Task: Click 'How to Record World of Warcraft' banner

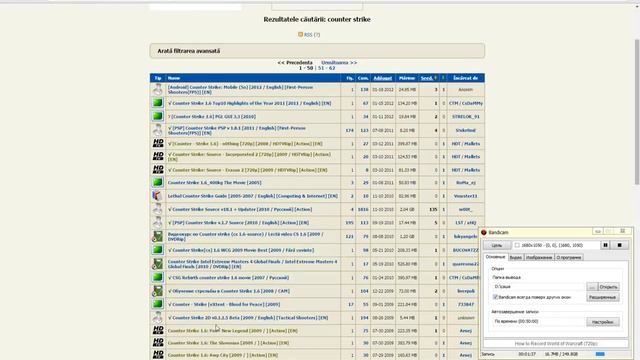Action: (x=556, y=344)
